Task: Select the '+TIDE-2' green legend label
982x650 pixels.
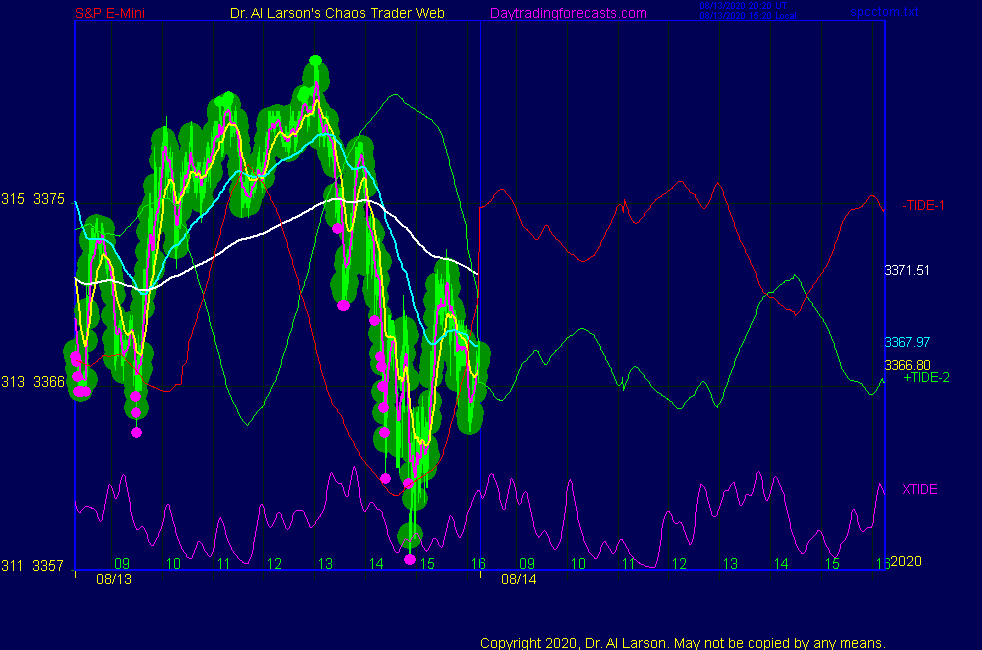Action: tap(926, 377)
